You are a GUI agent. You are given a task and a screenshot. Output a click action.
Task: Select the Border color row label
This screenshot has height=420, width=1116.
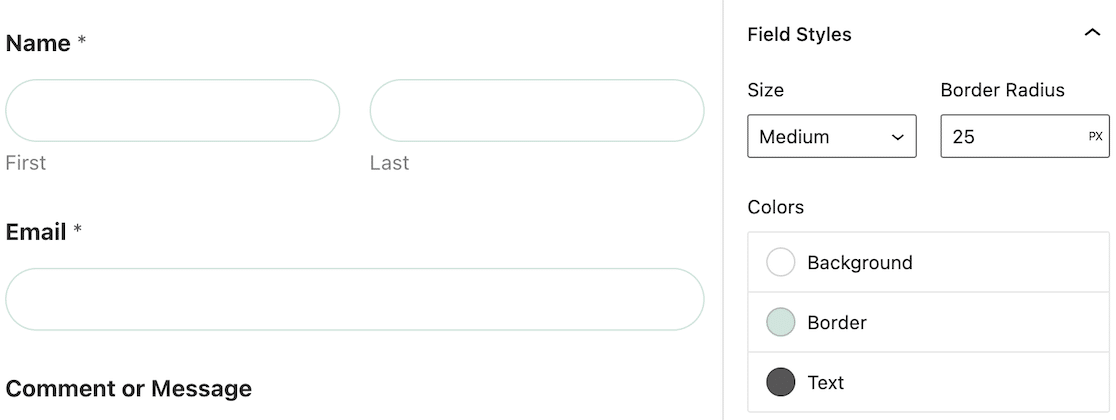click(x=837, y=322)
